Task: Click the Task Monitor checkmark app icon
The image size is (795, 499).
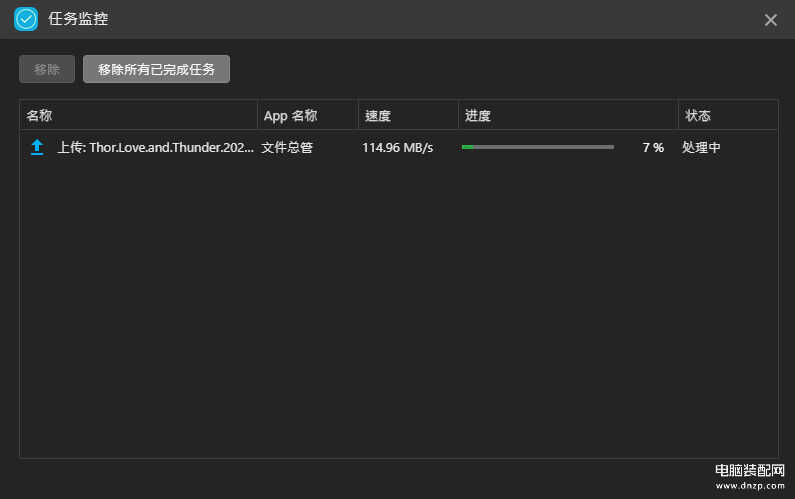Action: point(26,19)
